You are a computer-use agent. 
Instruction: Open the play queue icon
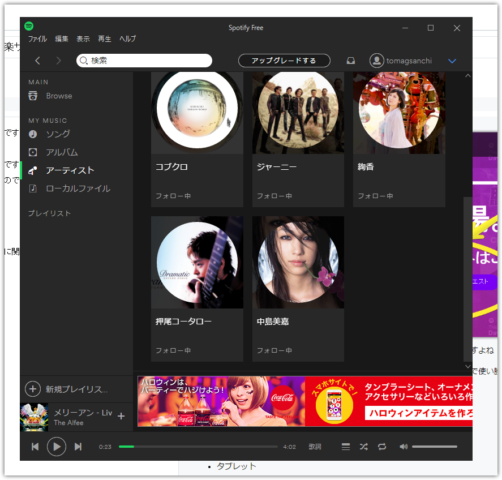pyautogui.click(x=346, y=447)
